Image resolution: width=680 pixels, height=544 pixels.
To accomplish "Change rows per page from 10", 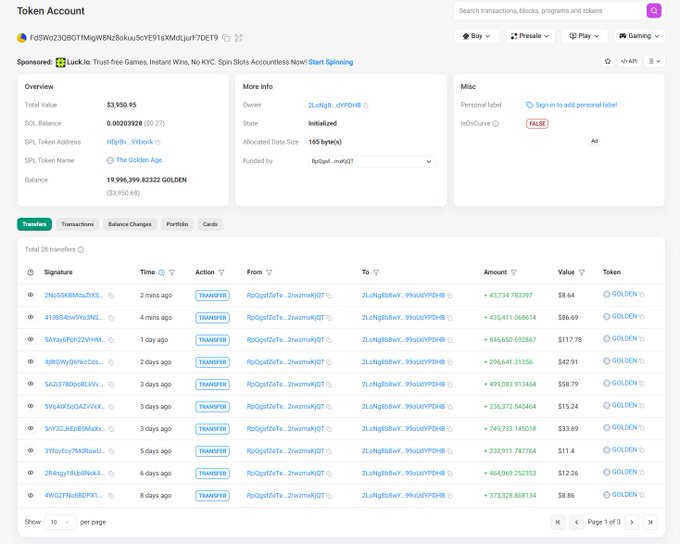I will pyautogui.click(x=60, y=522).
